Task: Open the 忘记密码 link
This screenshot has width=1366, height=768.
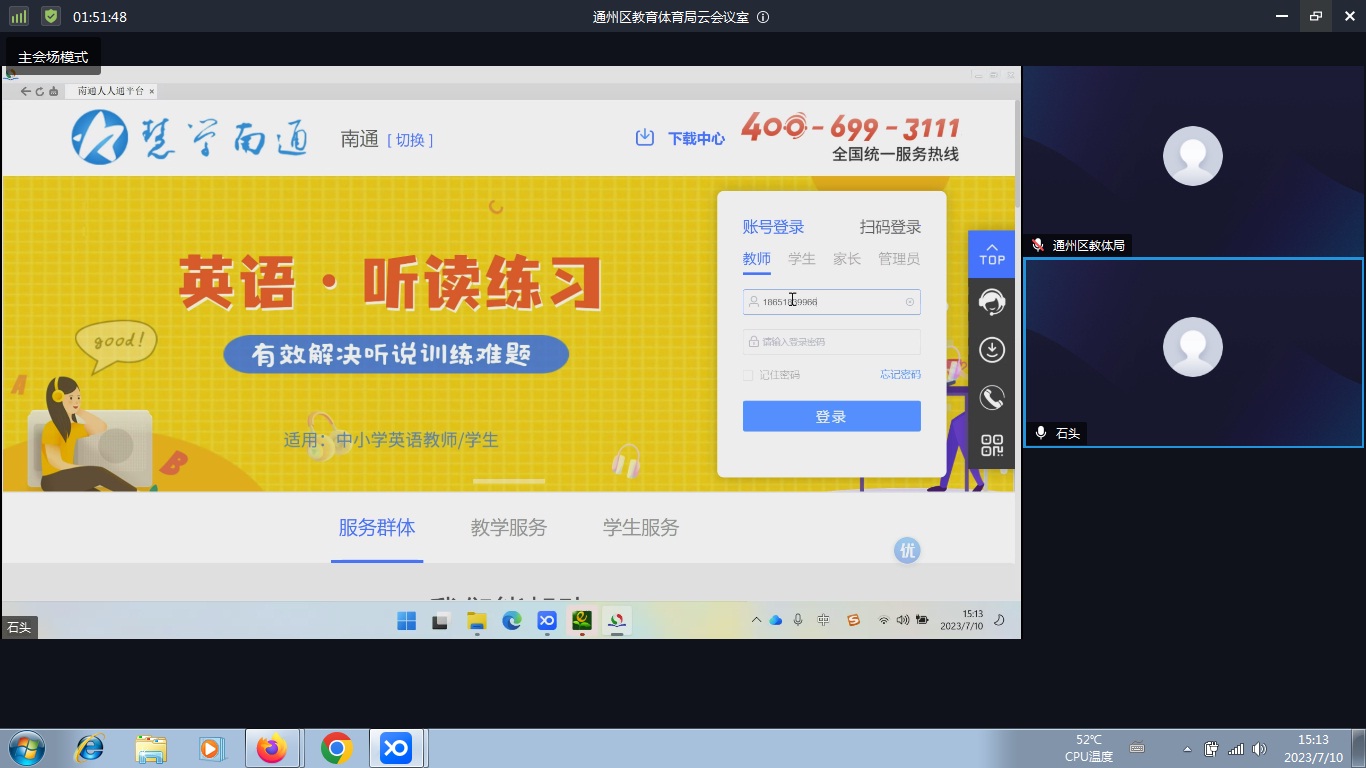Action: point(900,375)
